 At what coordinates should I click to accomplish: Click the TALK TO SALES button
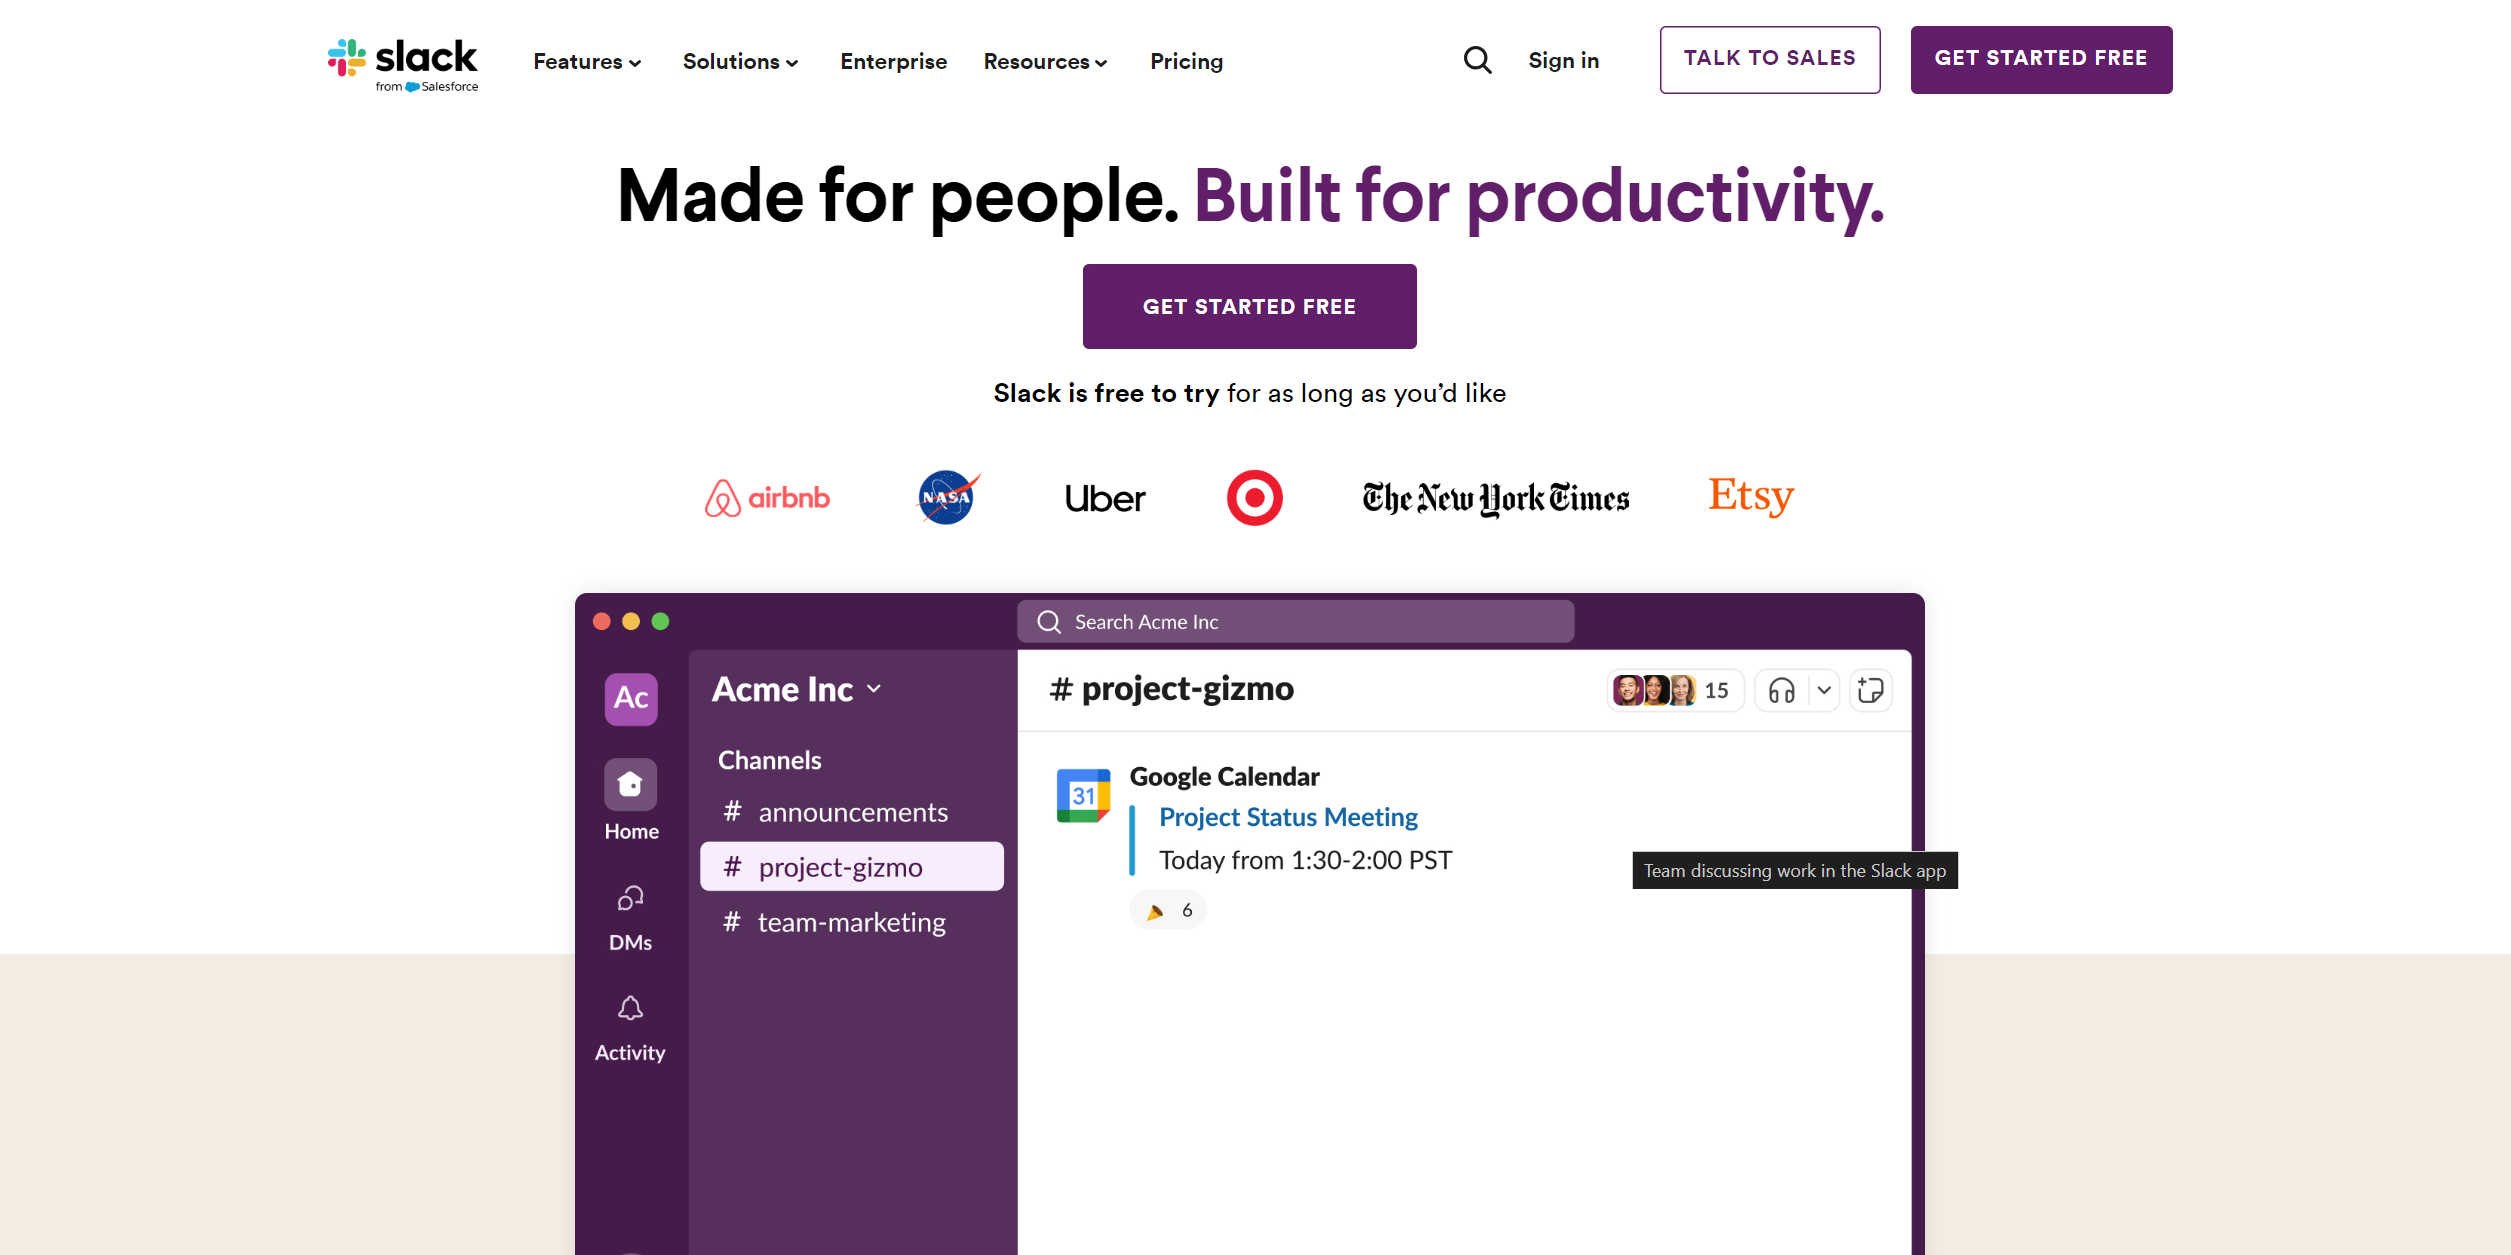pos(1770,60)
